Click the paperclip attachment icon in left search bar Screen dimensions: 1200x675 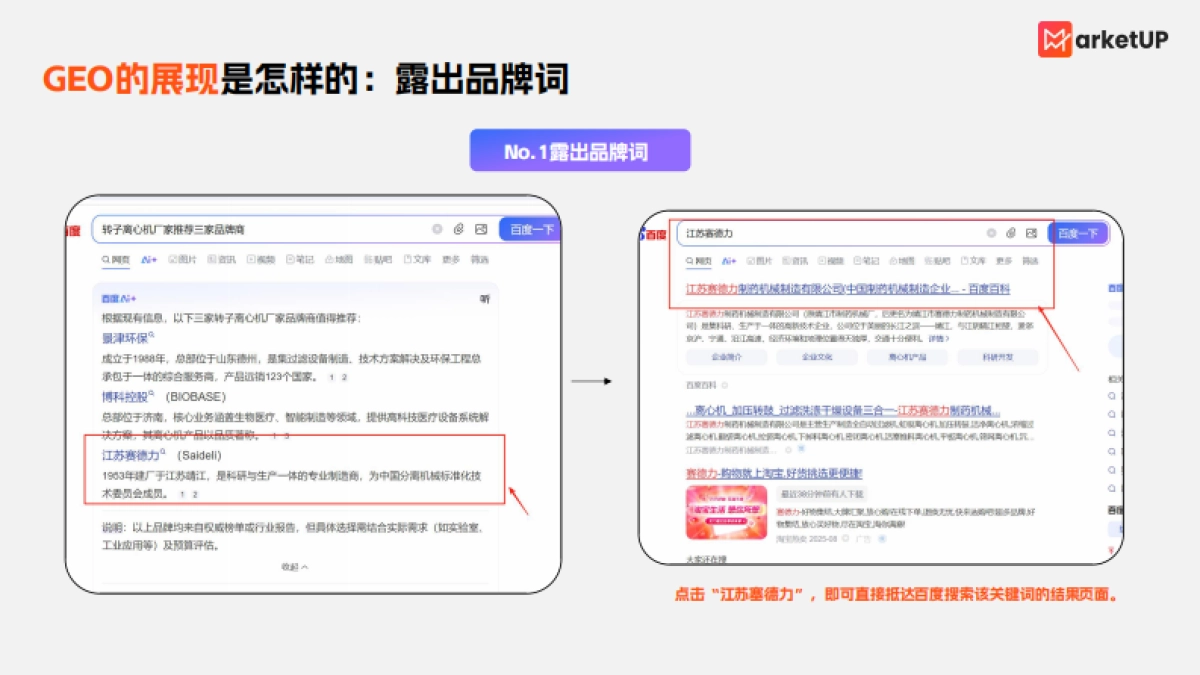coord(458,230)
